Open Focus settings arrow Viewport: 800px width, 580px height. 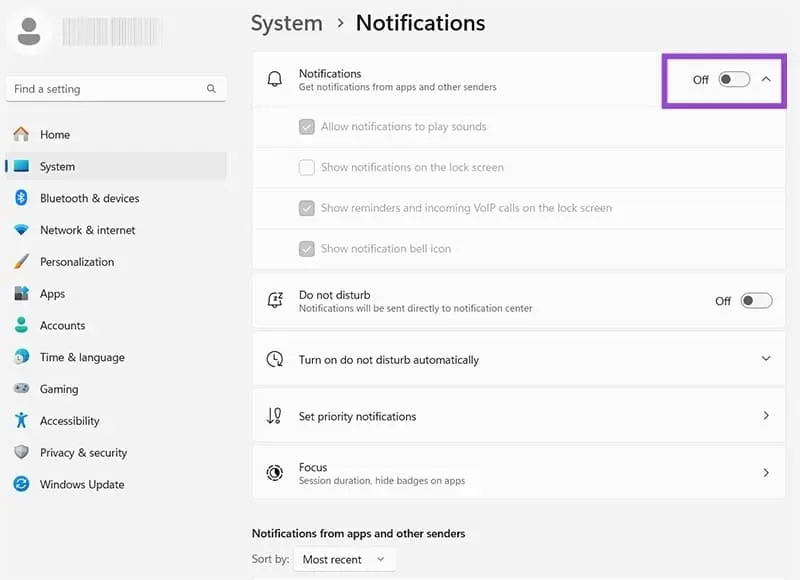(766, 473)
